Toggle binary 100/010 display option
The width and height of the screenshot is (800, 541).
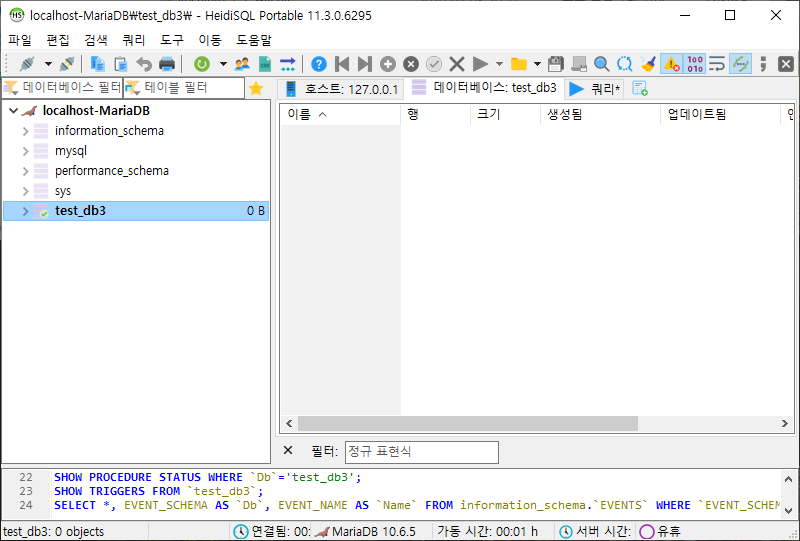click(x=695, y=64)
